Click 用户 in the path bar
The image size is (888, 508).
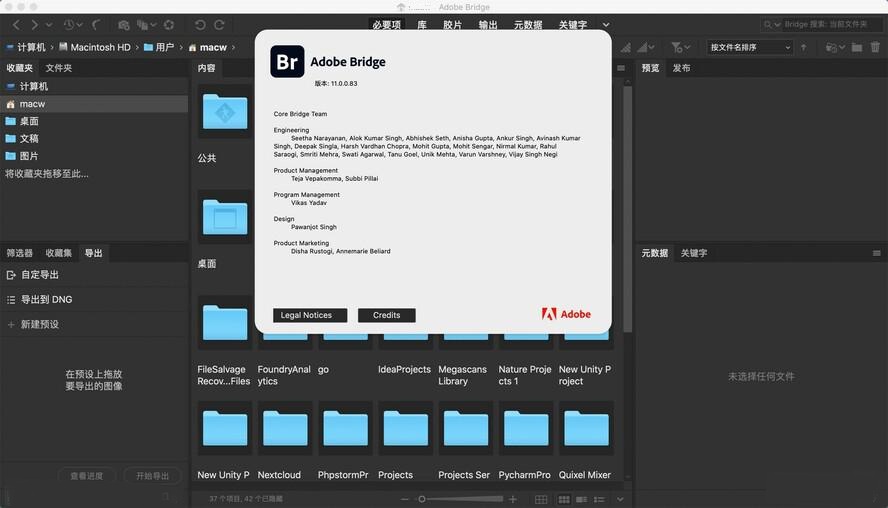pyautogui.click(x=159, y=48)
